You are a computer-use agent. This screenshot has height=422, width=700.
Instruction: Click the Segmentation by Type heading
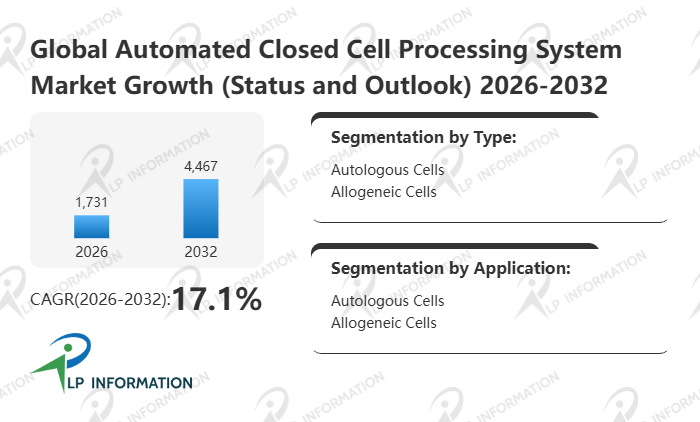click(x=423, y=137)
